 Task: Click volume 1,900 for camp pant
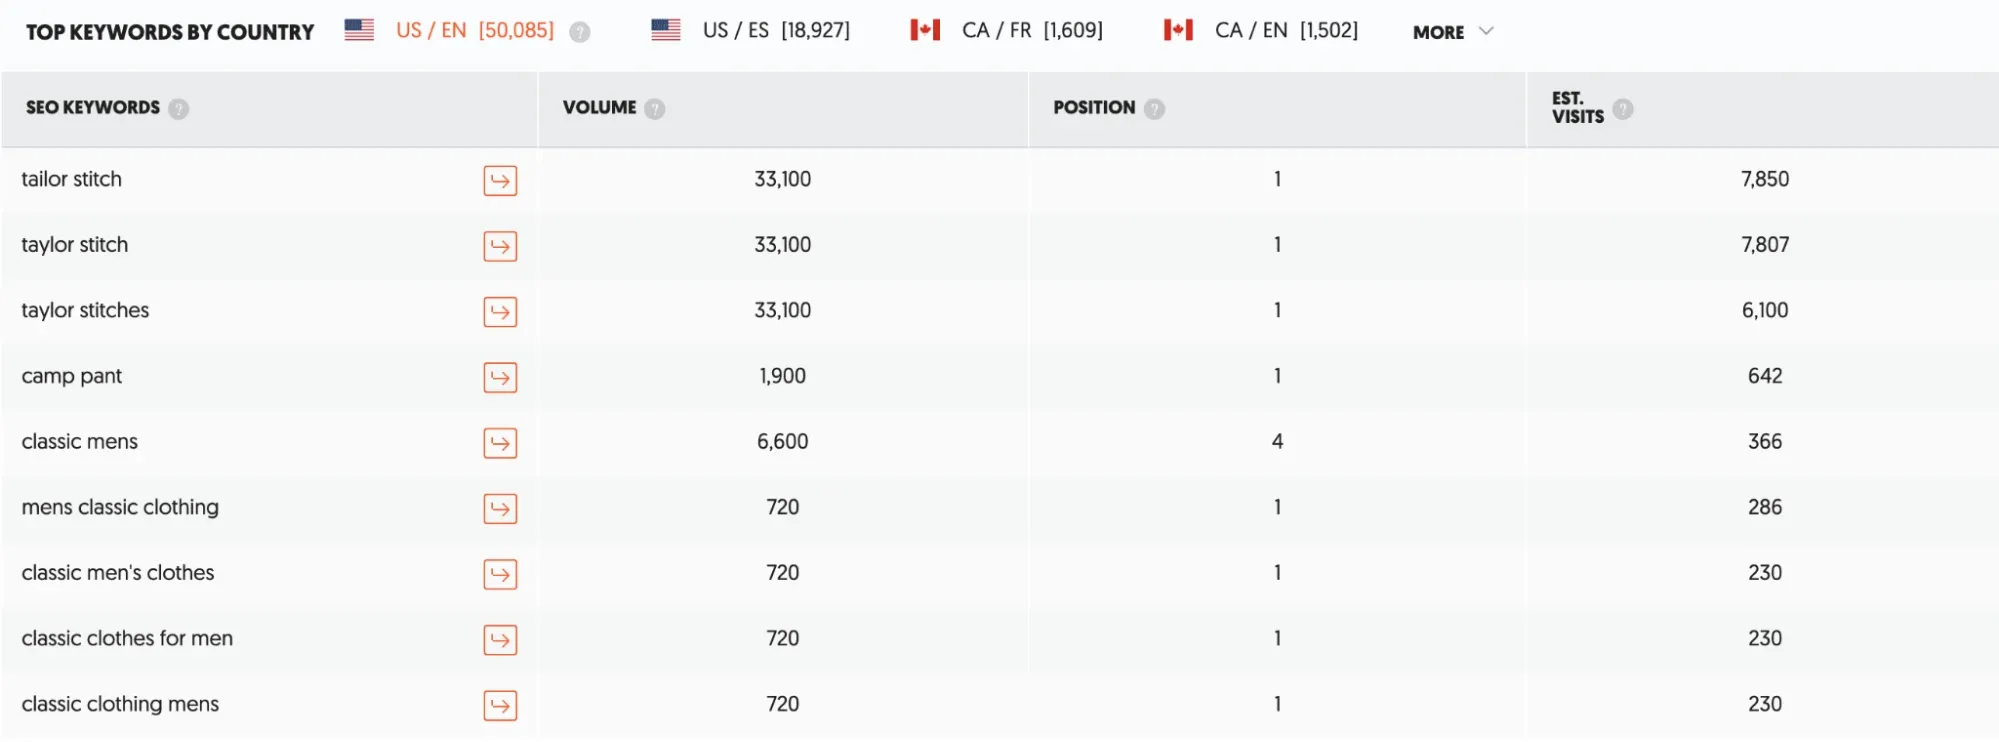783,376
